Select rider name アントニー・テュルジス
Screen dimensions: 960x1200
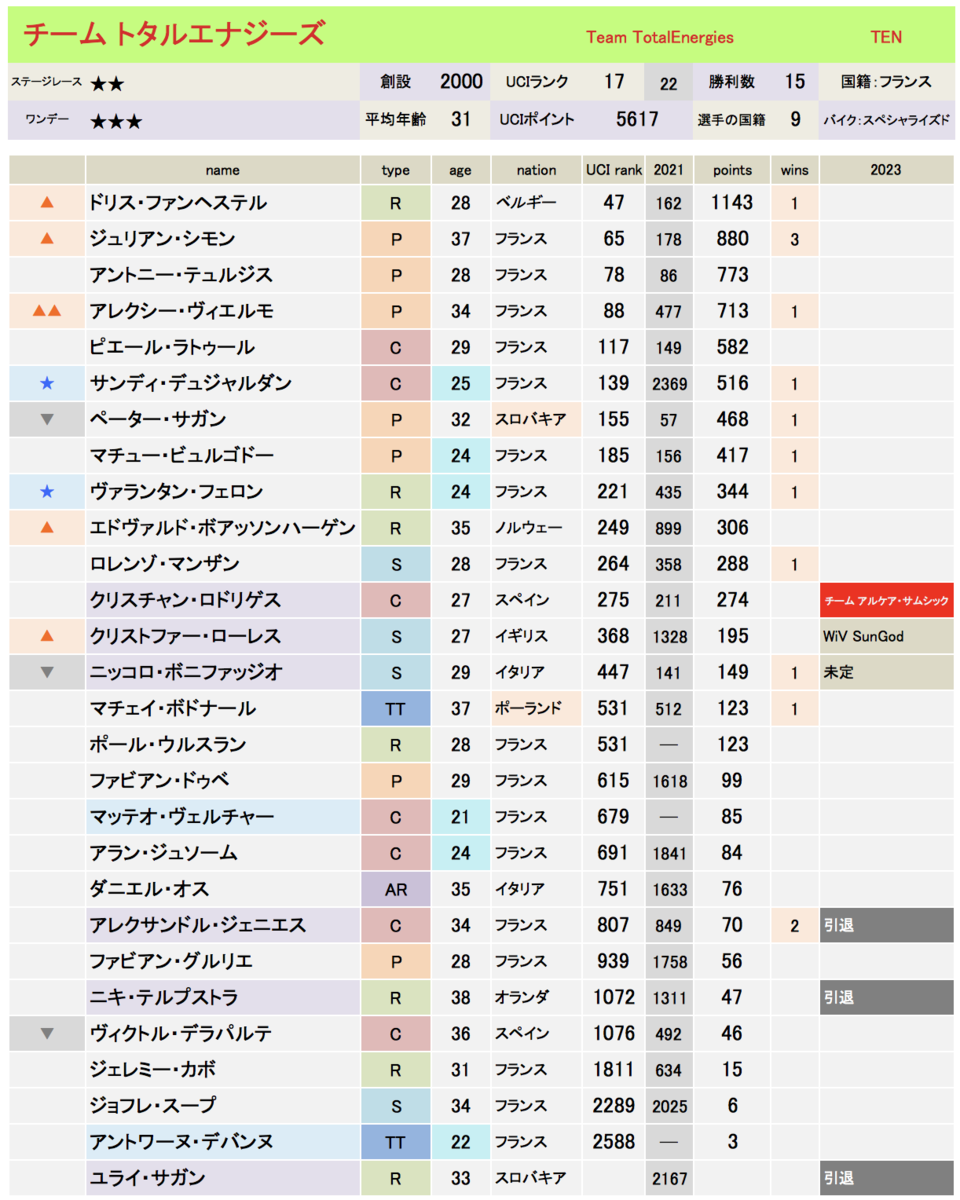click(181, 275)
